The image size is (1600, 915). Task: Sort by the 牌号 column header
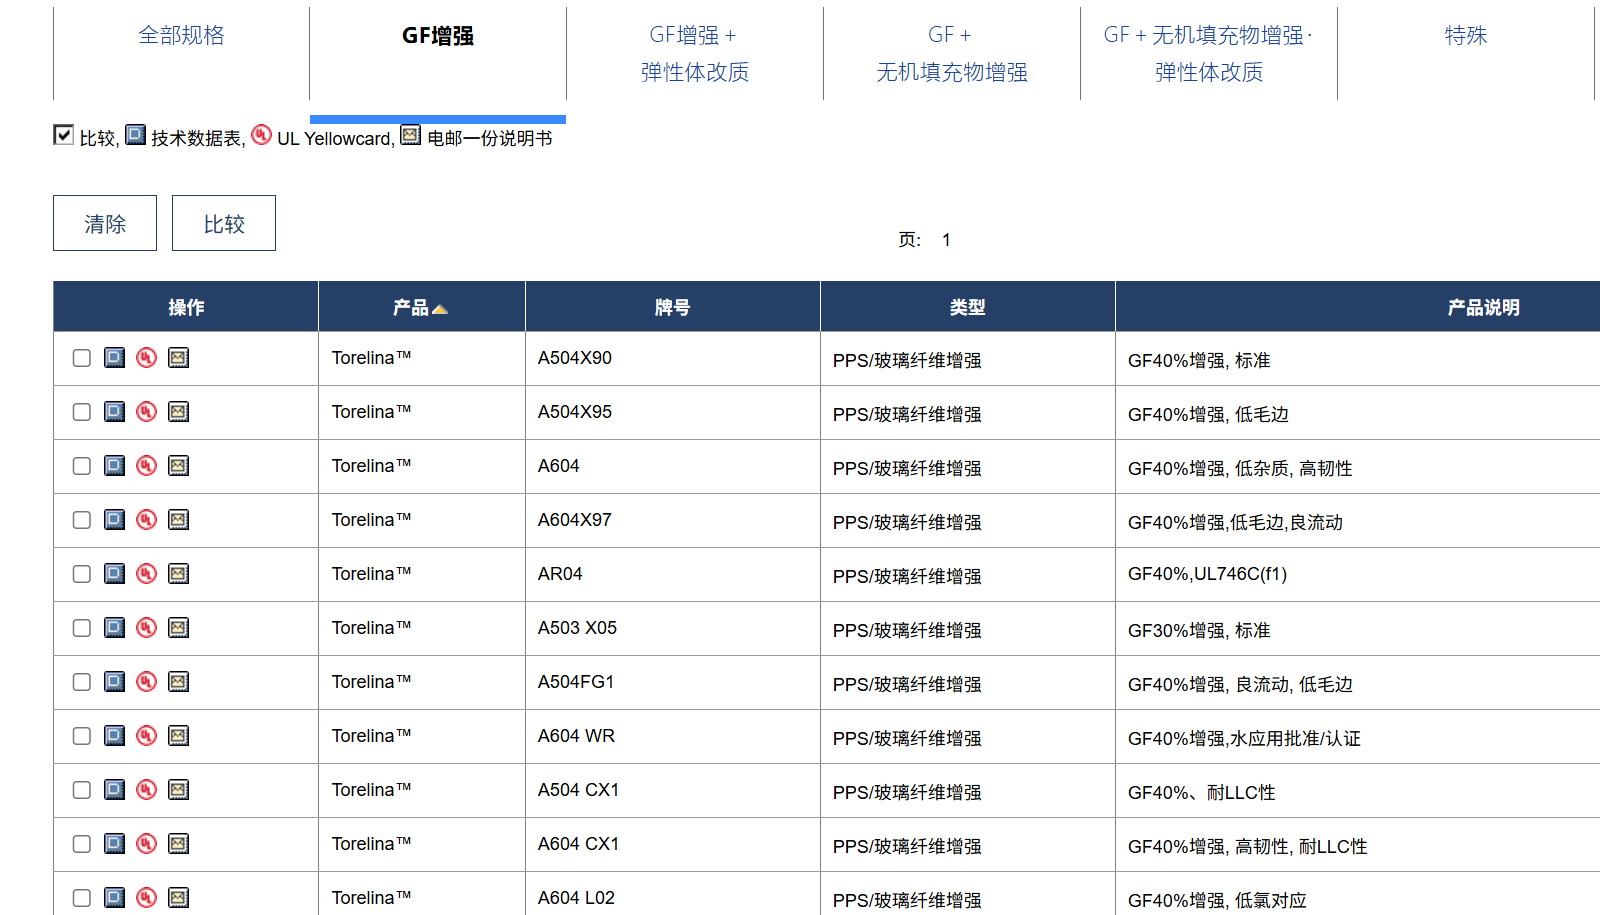tap(672, 308)
